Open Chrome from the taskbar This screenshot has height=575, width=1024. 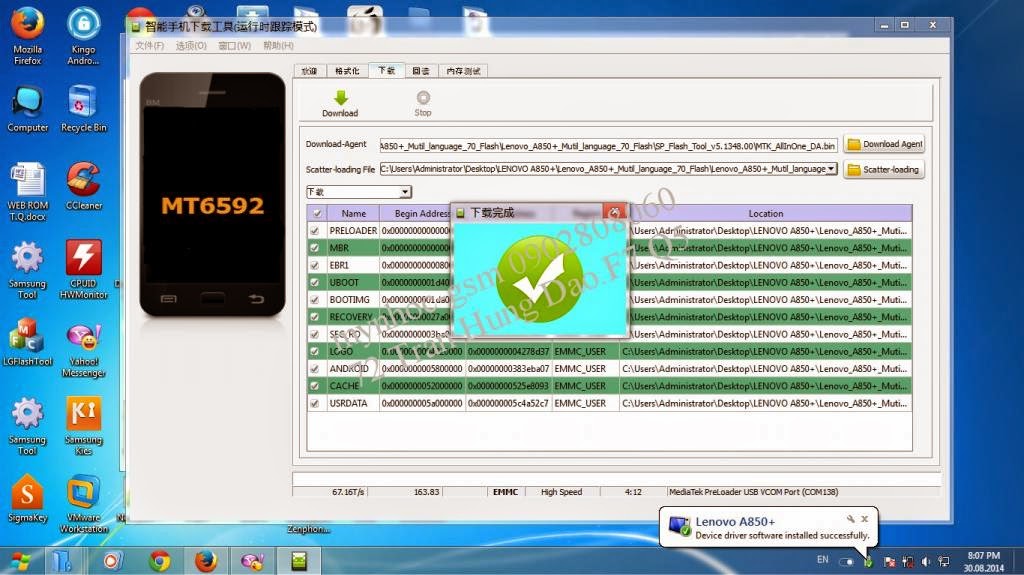[159, 561]
